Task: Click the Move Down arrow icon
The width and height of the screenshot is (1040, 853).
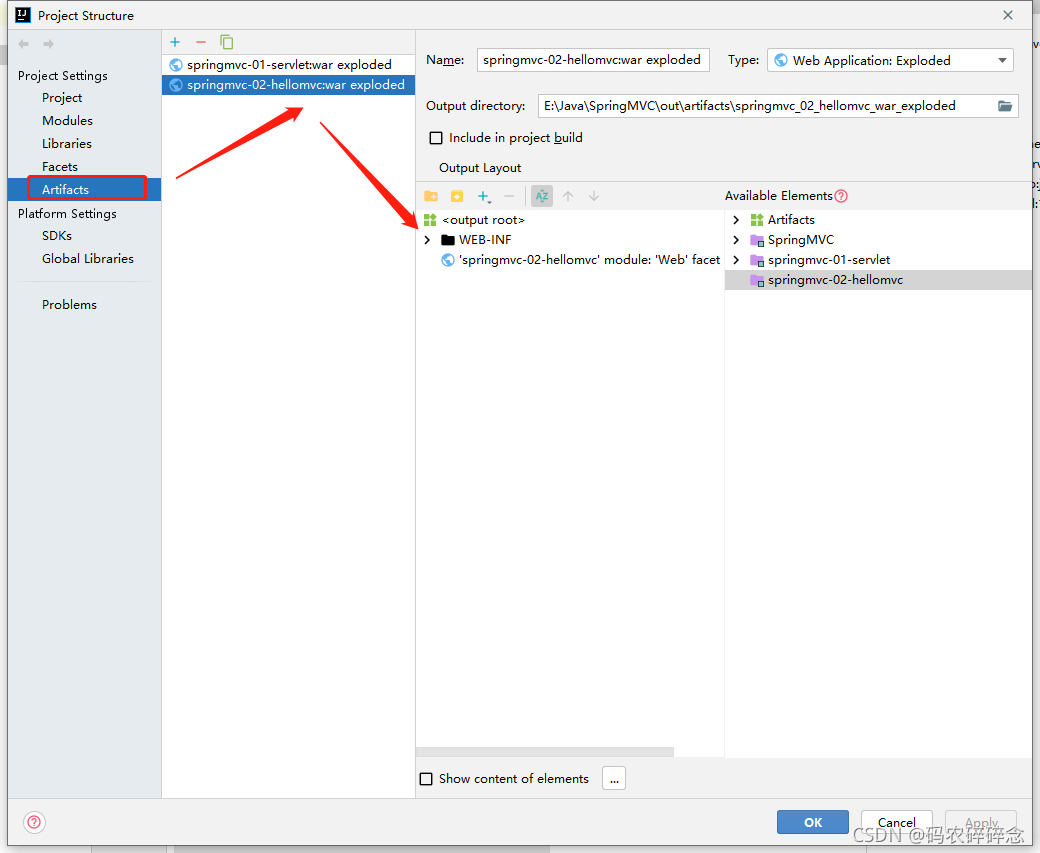Action: click(594, 196)
